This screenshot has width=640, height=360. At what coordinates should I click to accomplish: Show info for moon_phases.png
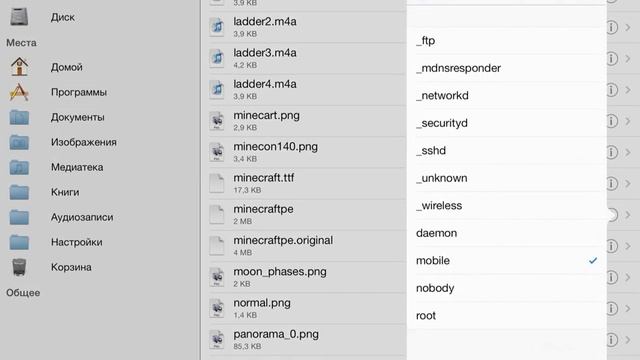click(x=611, y=278)
